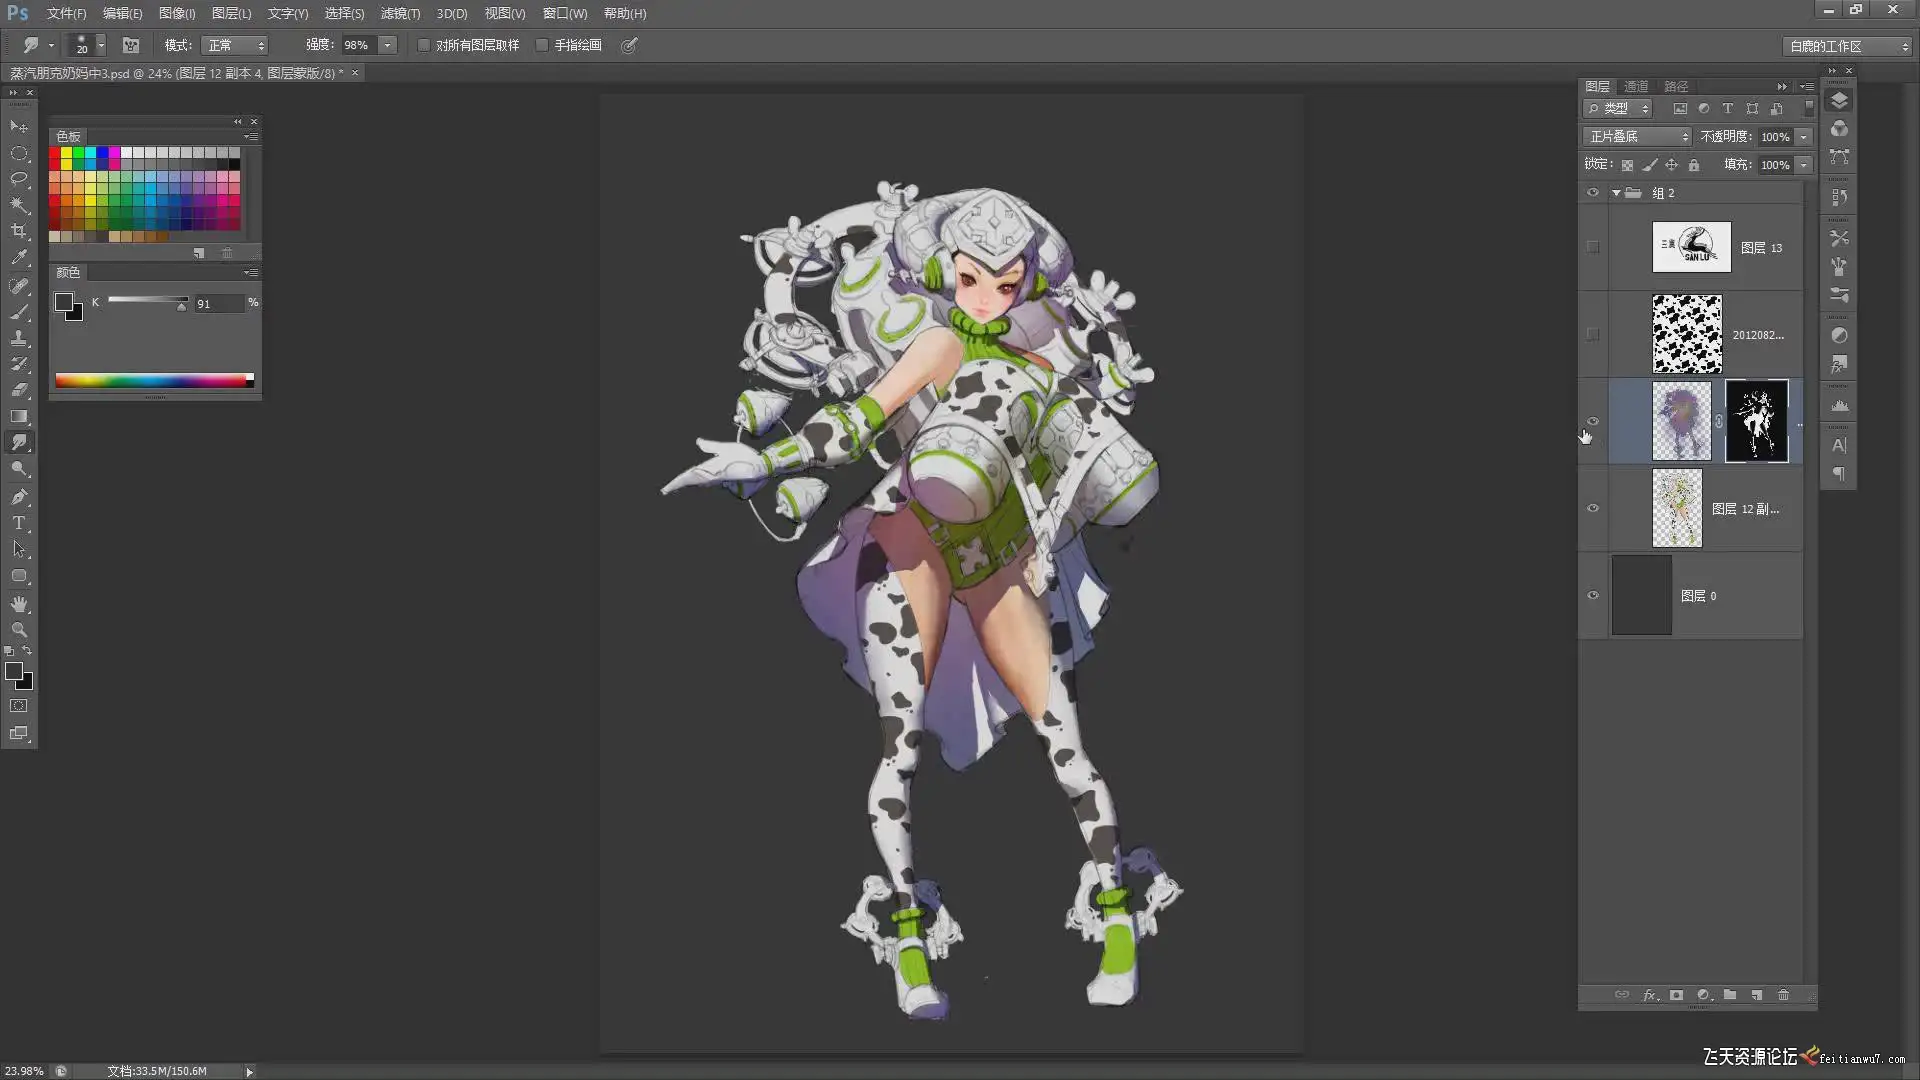The image size is (1920, 1080).
Task: Switch to the Channels tab
Action: [1636, 86]
